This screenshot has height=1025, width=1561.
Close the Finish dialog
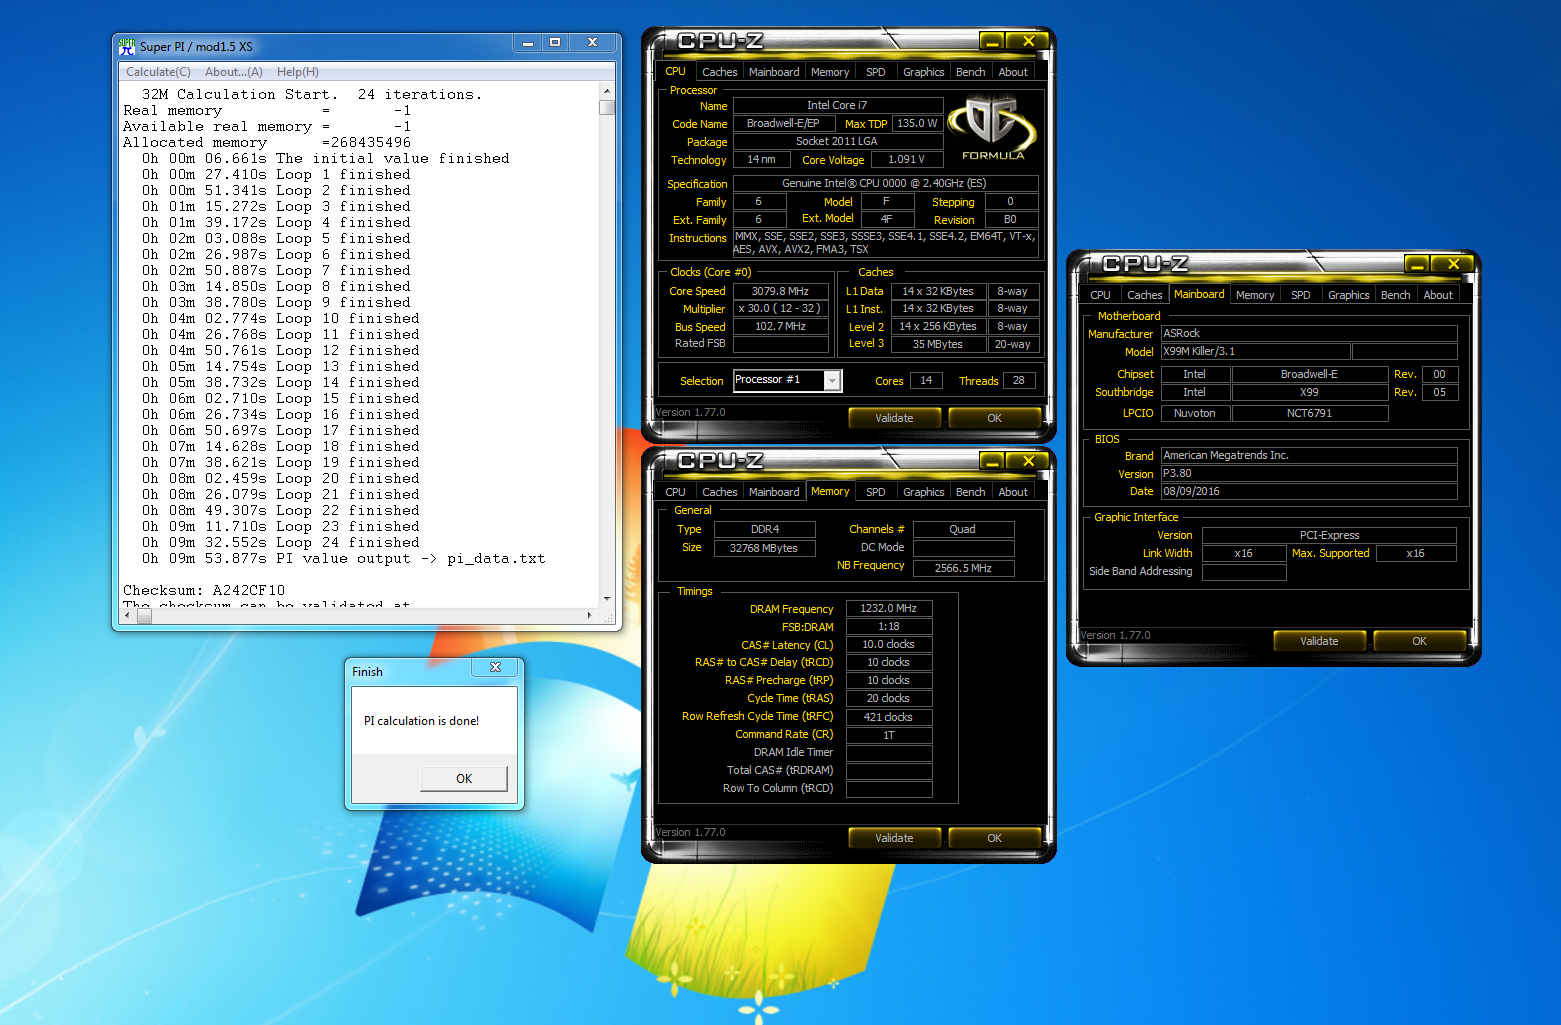point(495,667)
